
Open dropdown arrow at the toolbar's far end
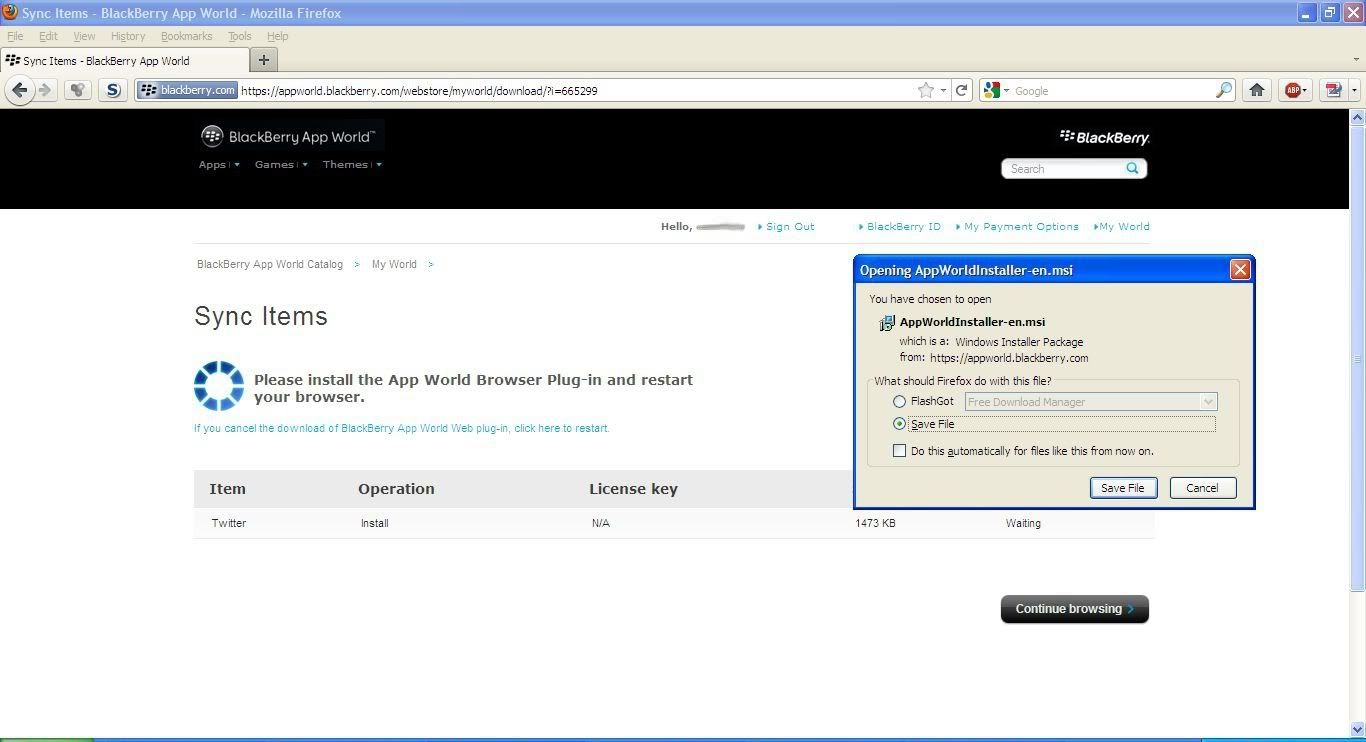pyautogui.click(x=1354, y=90)
